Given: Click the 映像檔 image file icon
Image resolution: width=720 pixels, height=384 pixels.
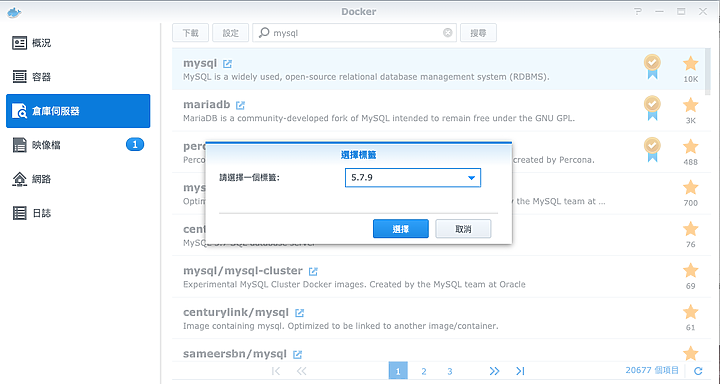Looking at the screenshot, I should 19,145.
